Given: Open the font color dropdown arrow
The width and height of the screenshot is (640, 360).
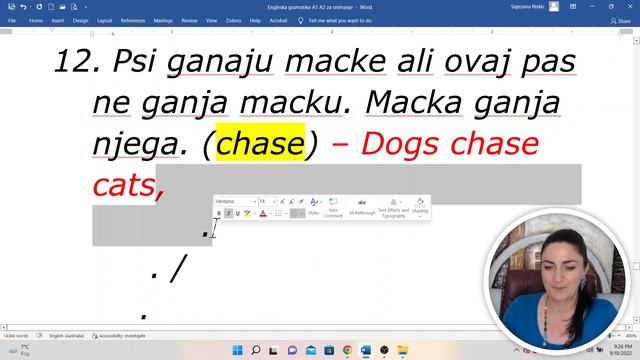Looking at the screenshot, I should tap(271, 213).
